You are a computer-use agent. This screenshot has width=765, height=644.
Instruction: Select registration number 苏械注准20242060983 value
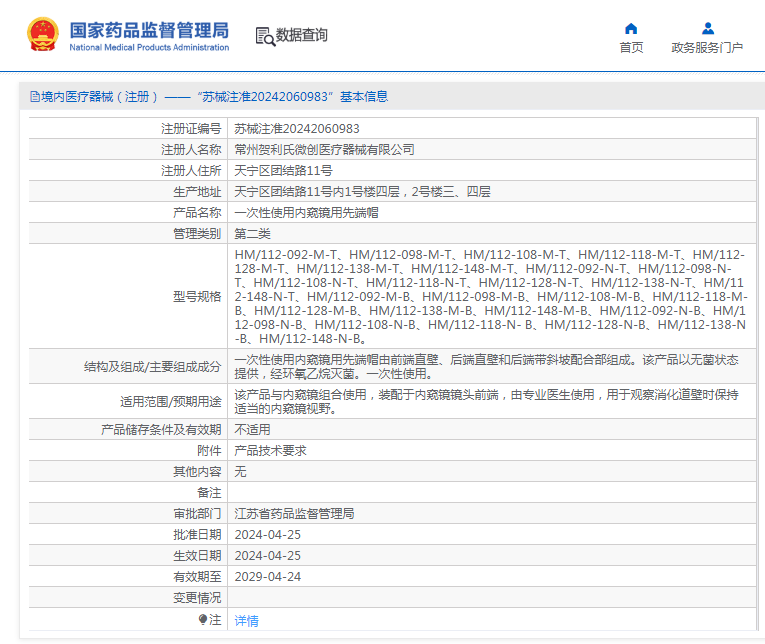click(297, 129)
